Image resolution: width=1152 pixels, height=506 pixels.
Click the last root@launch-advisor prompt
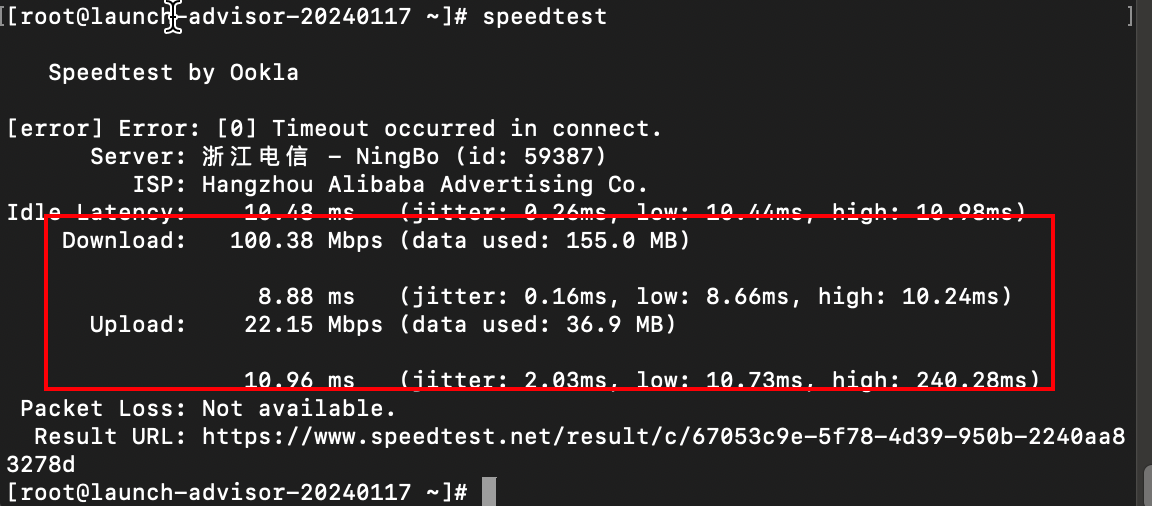(x=237, y=492)
